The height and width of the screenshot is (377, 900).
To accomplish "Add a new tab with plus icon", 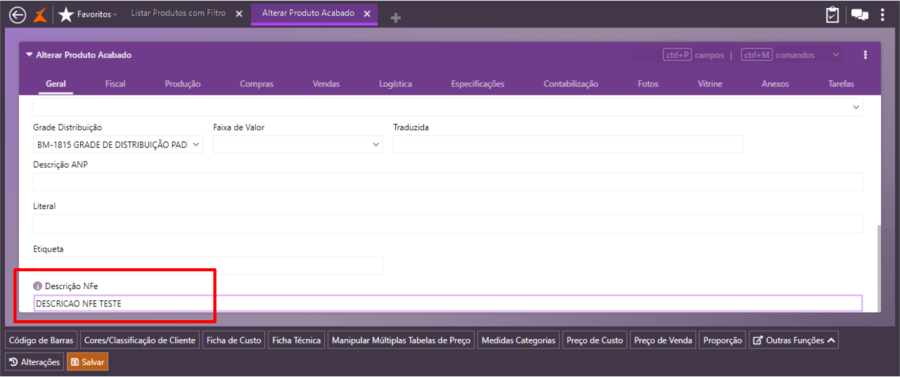I will [395, 18].
